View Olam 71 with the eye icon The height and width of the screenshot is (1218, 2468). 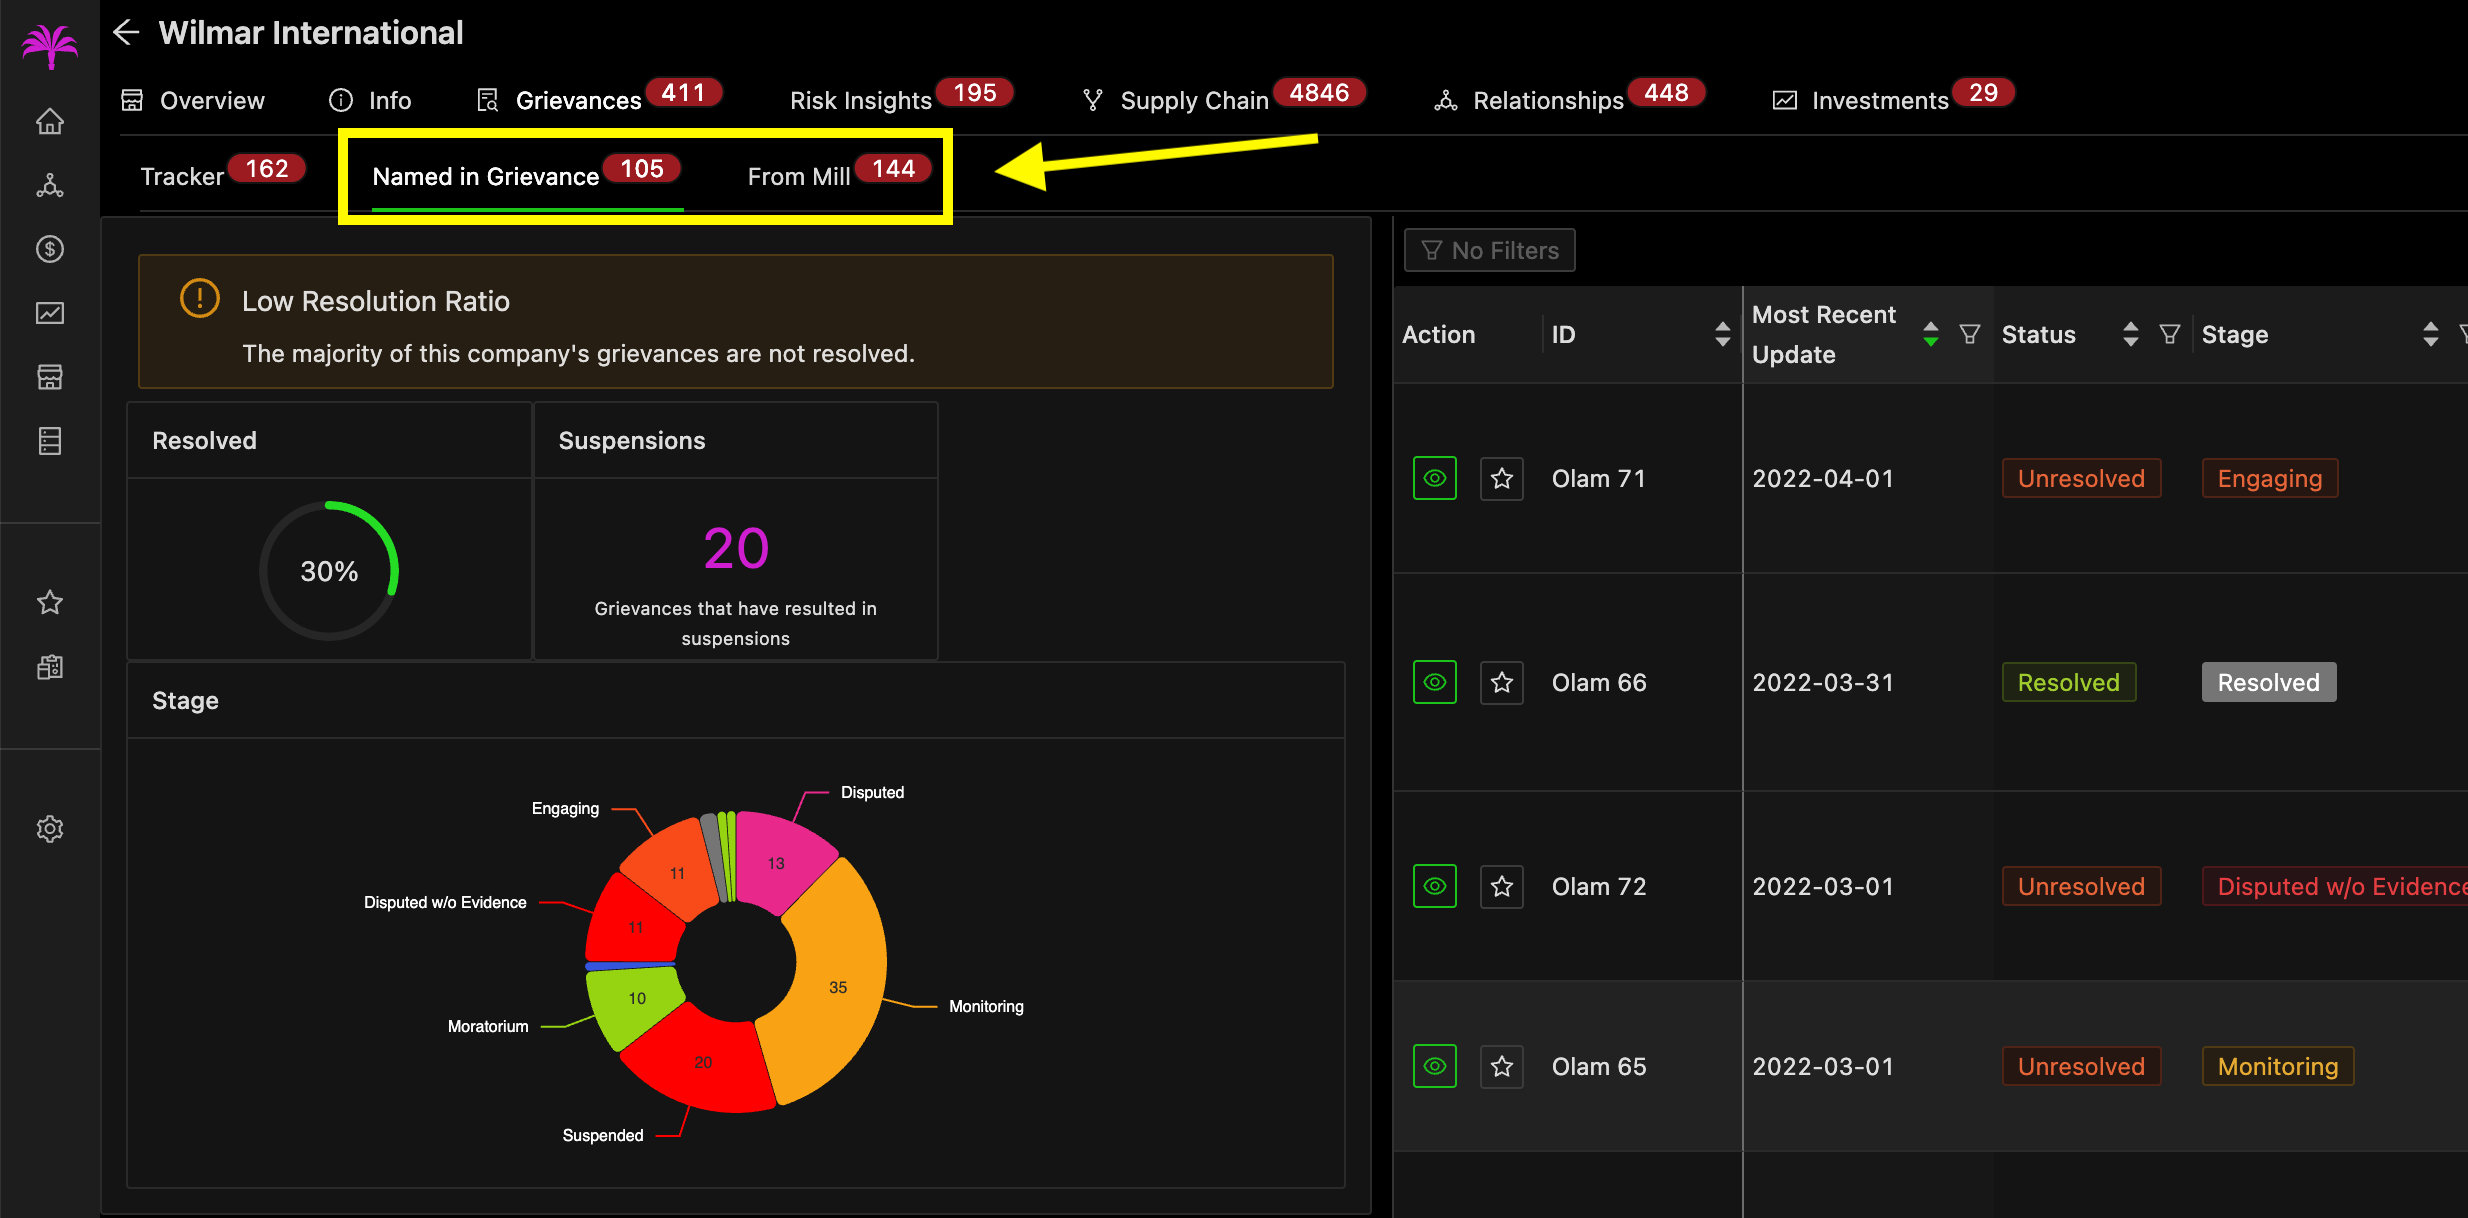click(1435, 479)
